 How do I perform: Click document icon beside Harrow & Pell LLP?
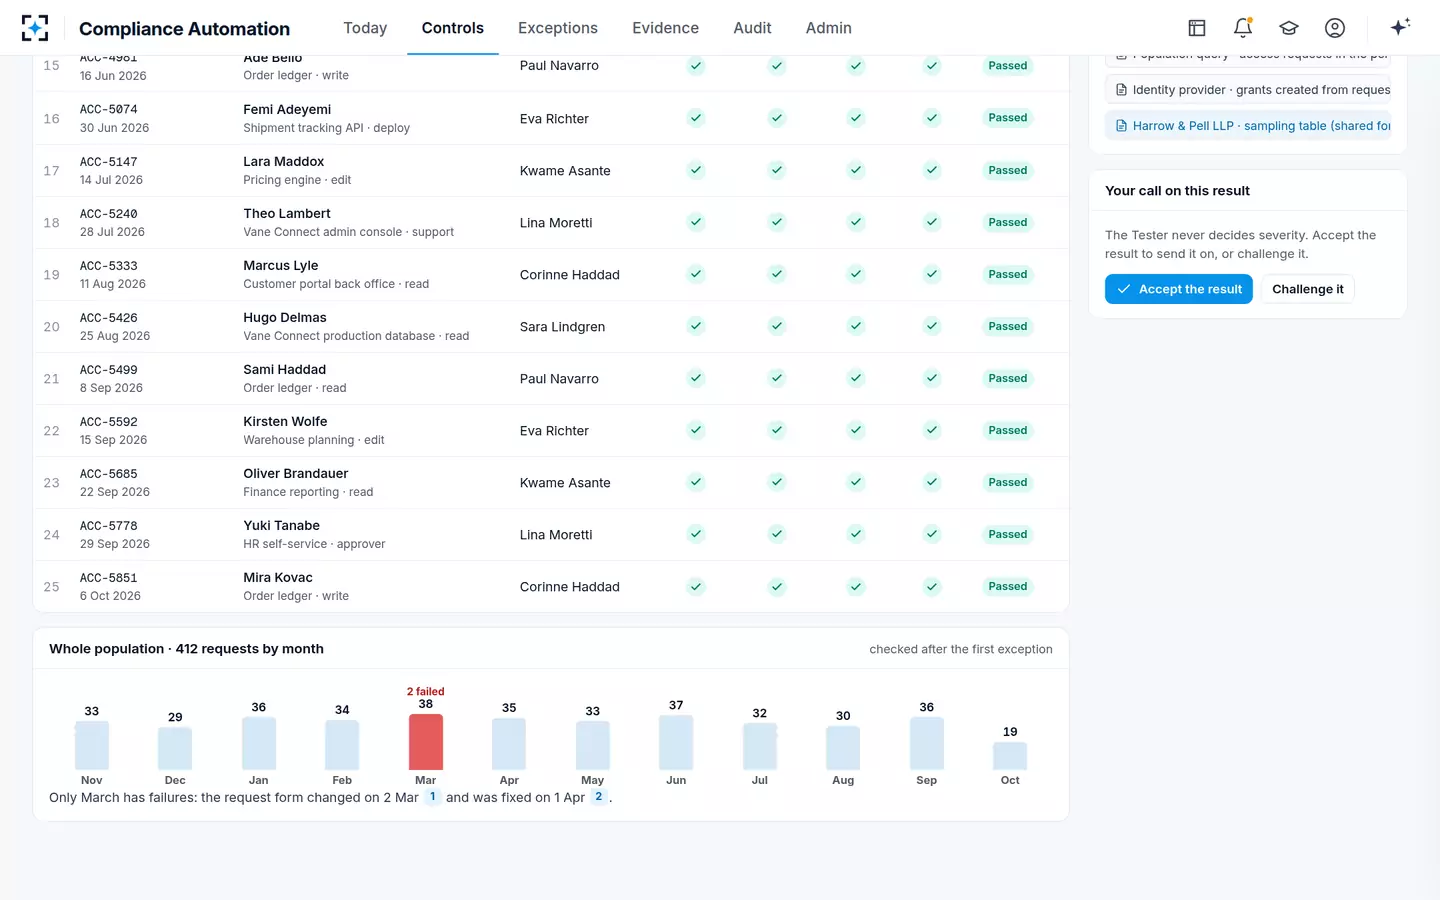click(1121, 126)
